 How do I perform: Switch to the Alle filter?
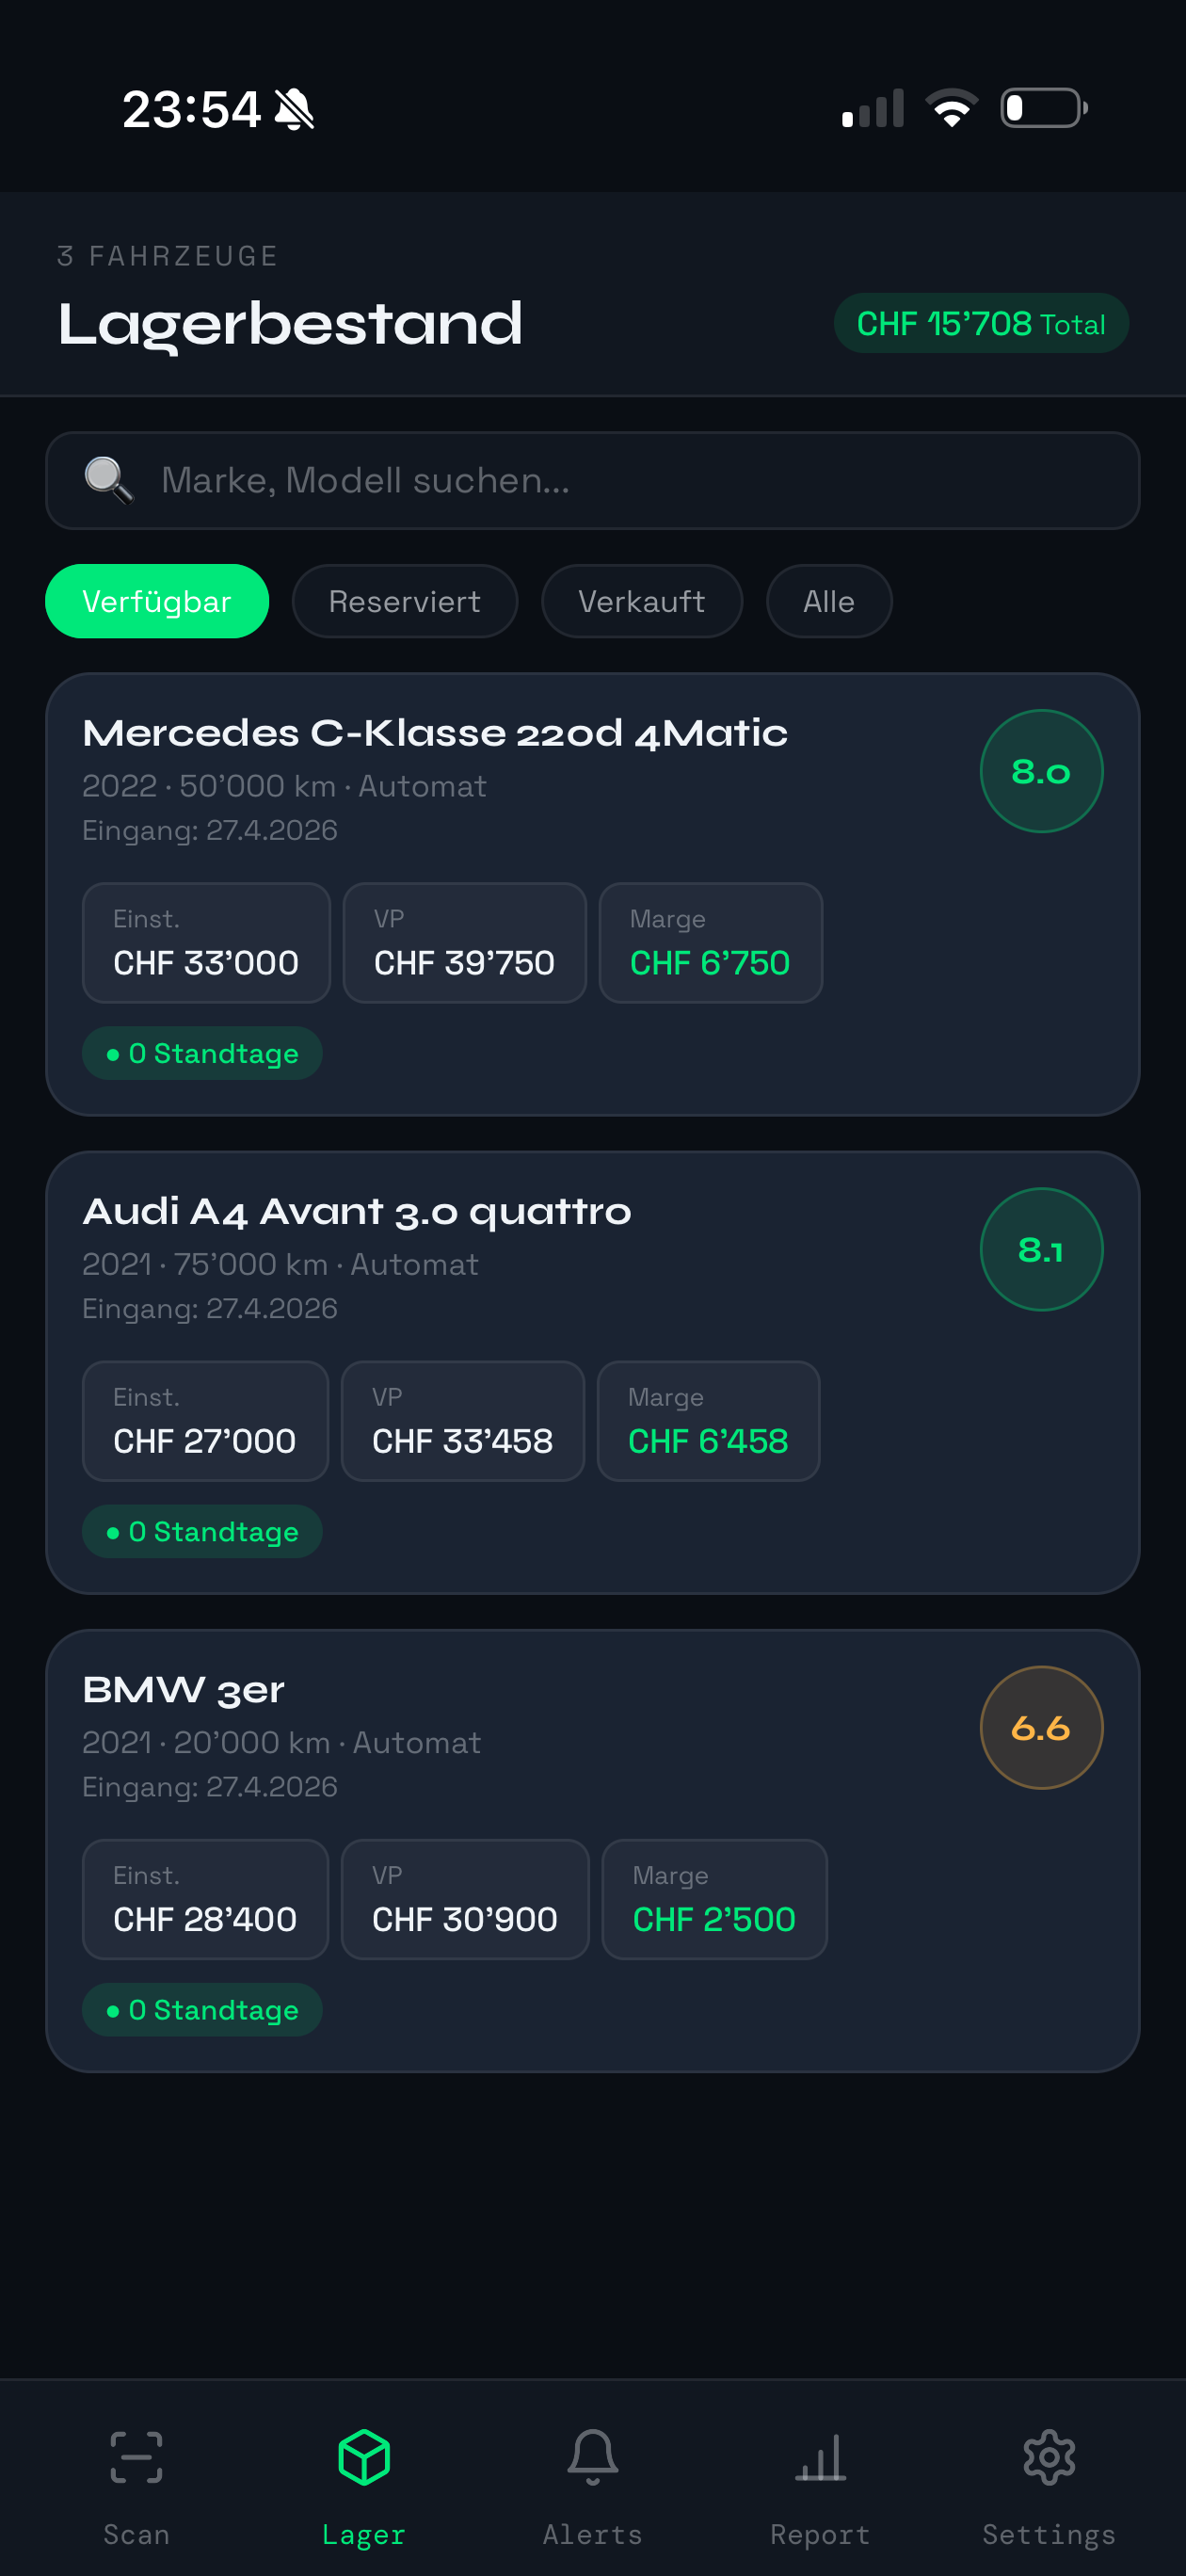tap(828, 601)
